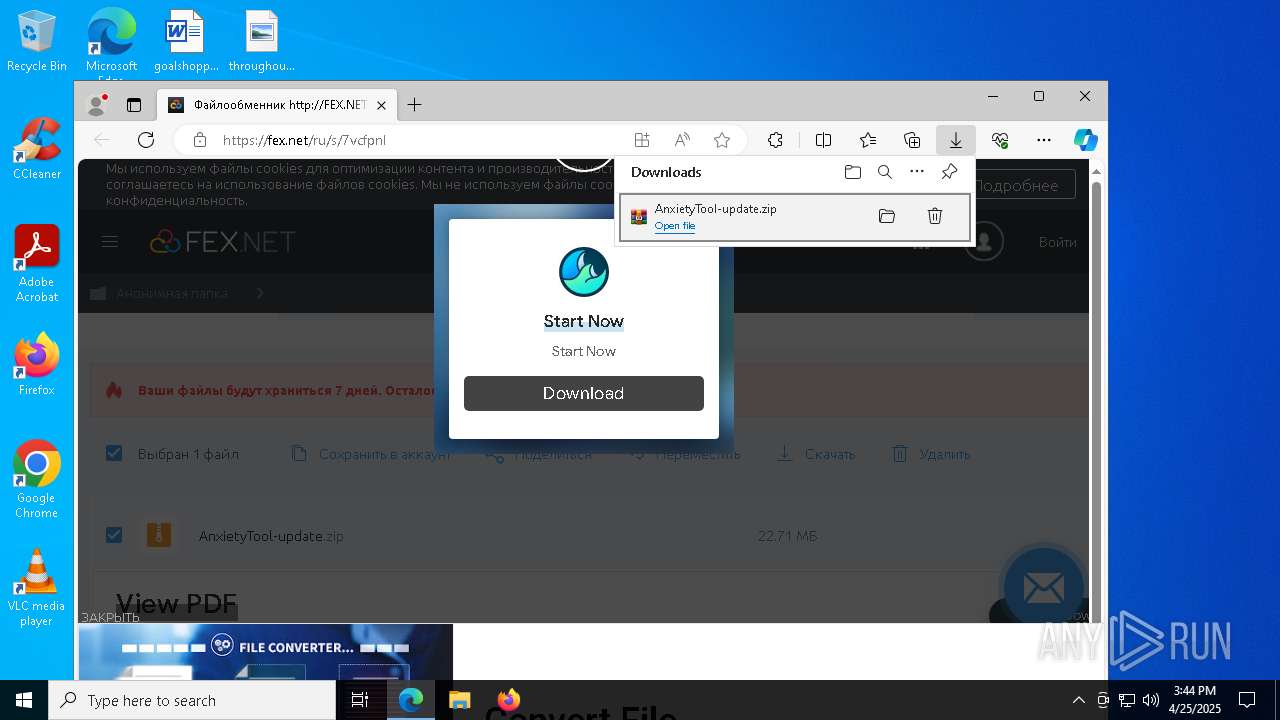Click the Скачать download action

(x=816, y=454)
